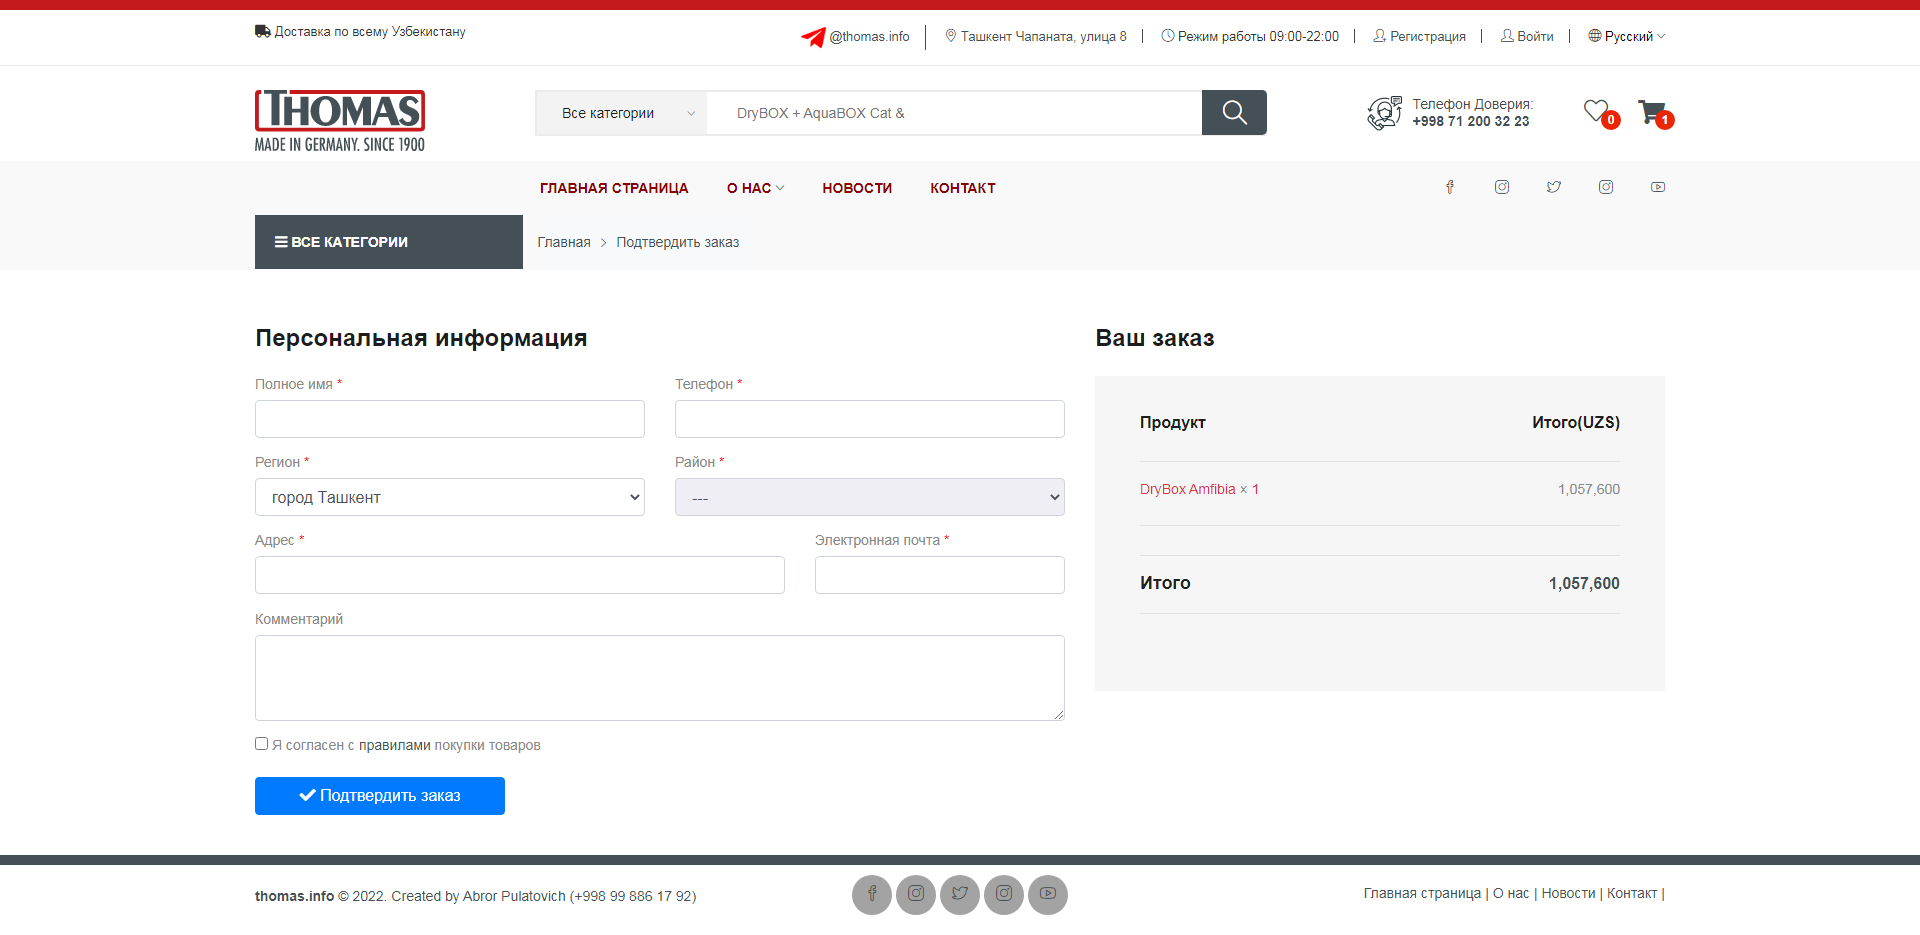Click the delivery truck icon
The image size is (1920, 935).
pyautogui.click(x=262, y=31)
